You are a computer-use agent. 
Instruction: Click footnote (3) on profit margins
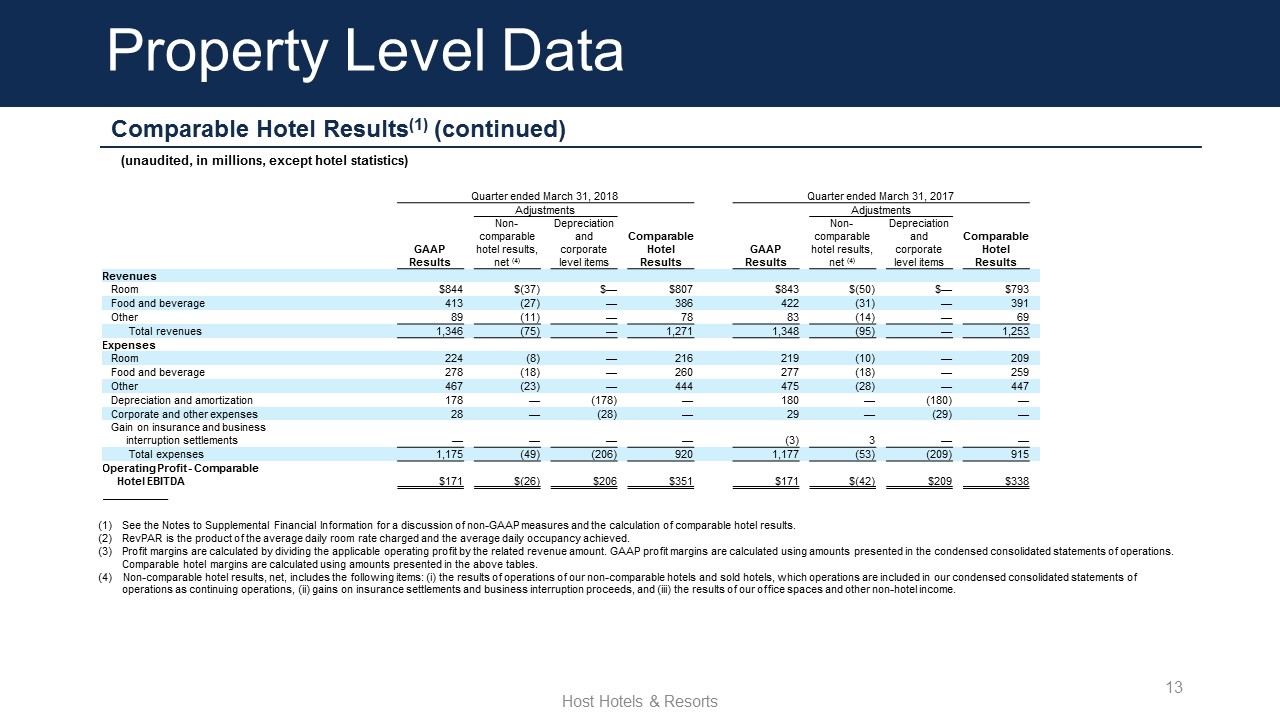point(636,557)
